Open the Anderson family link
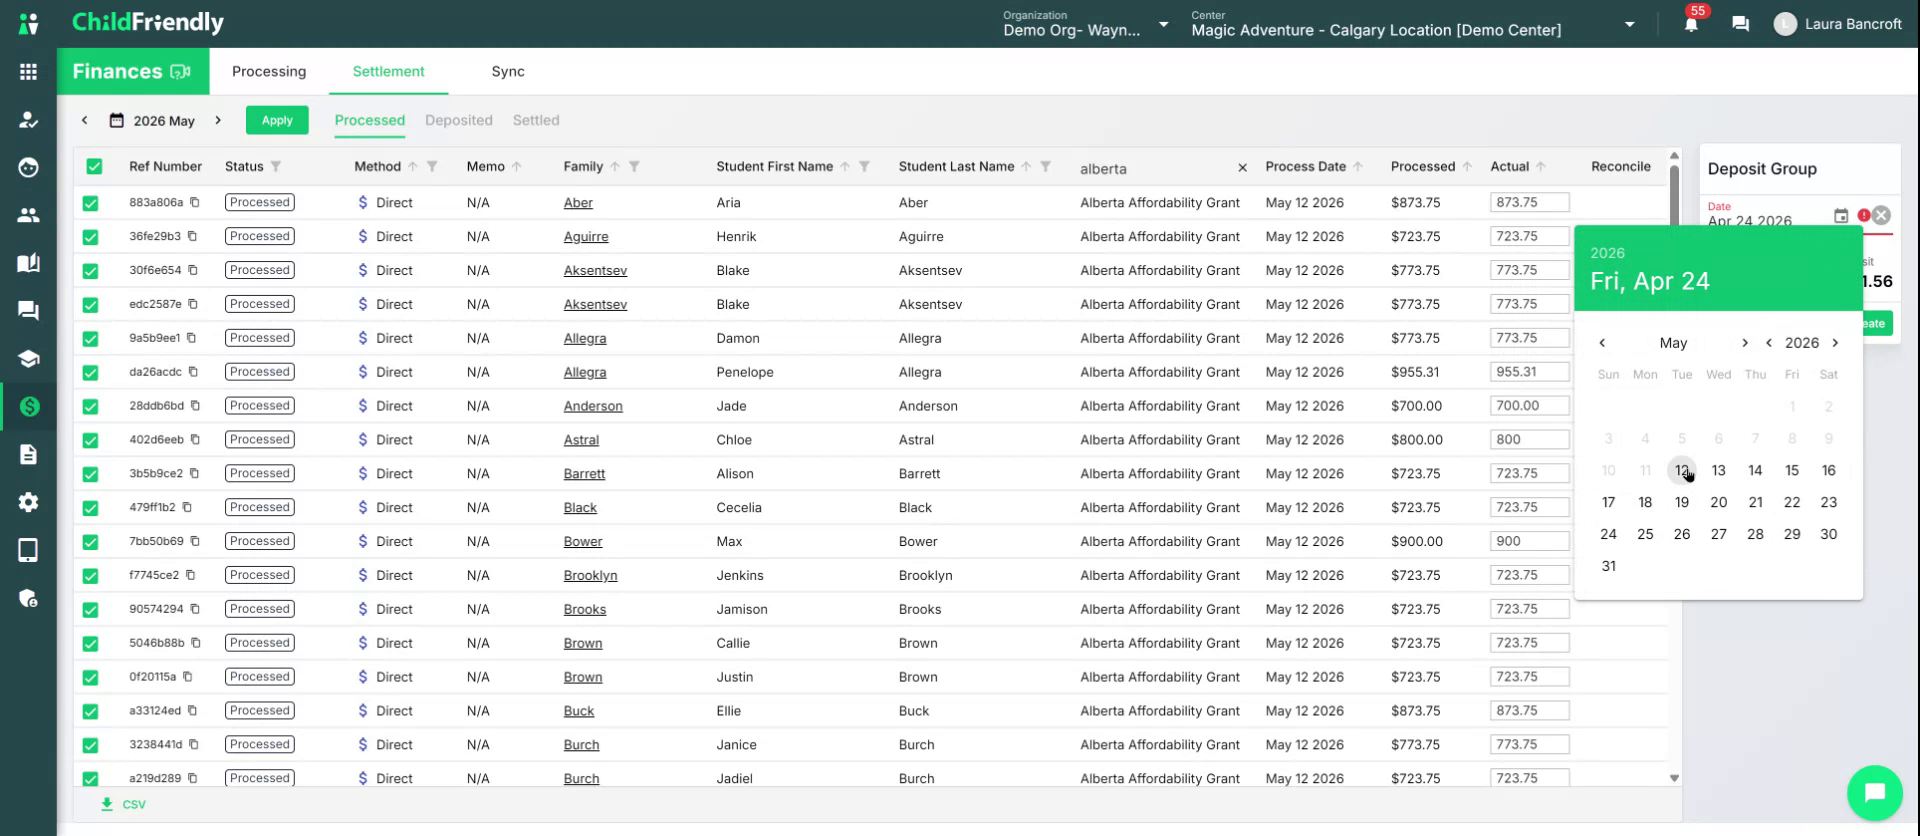 tap(593, 406)
